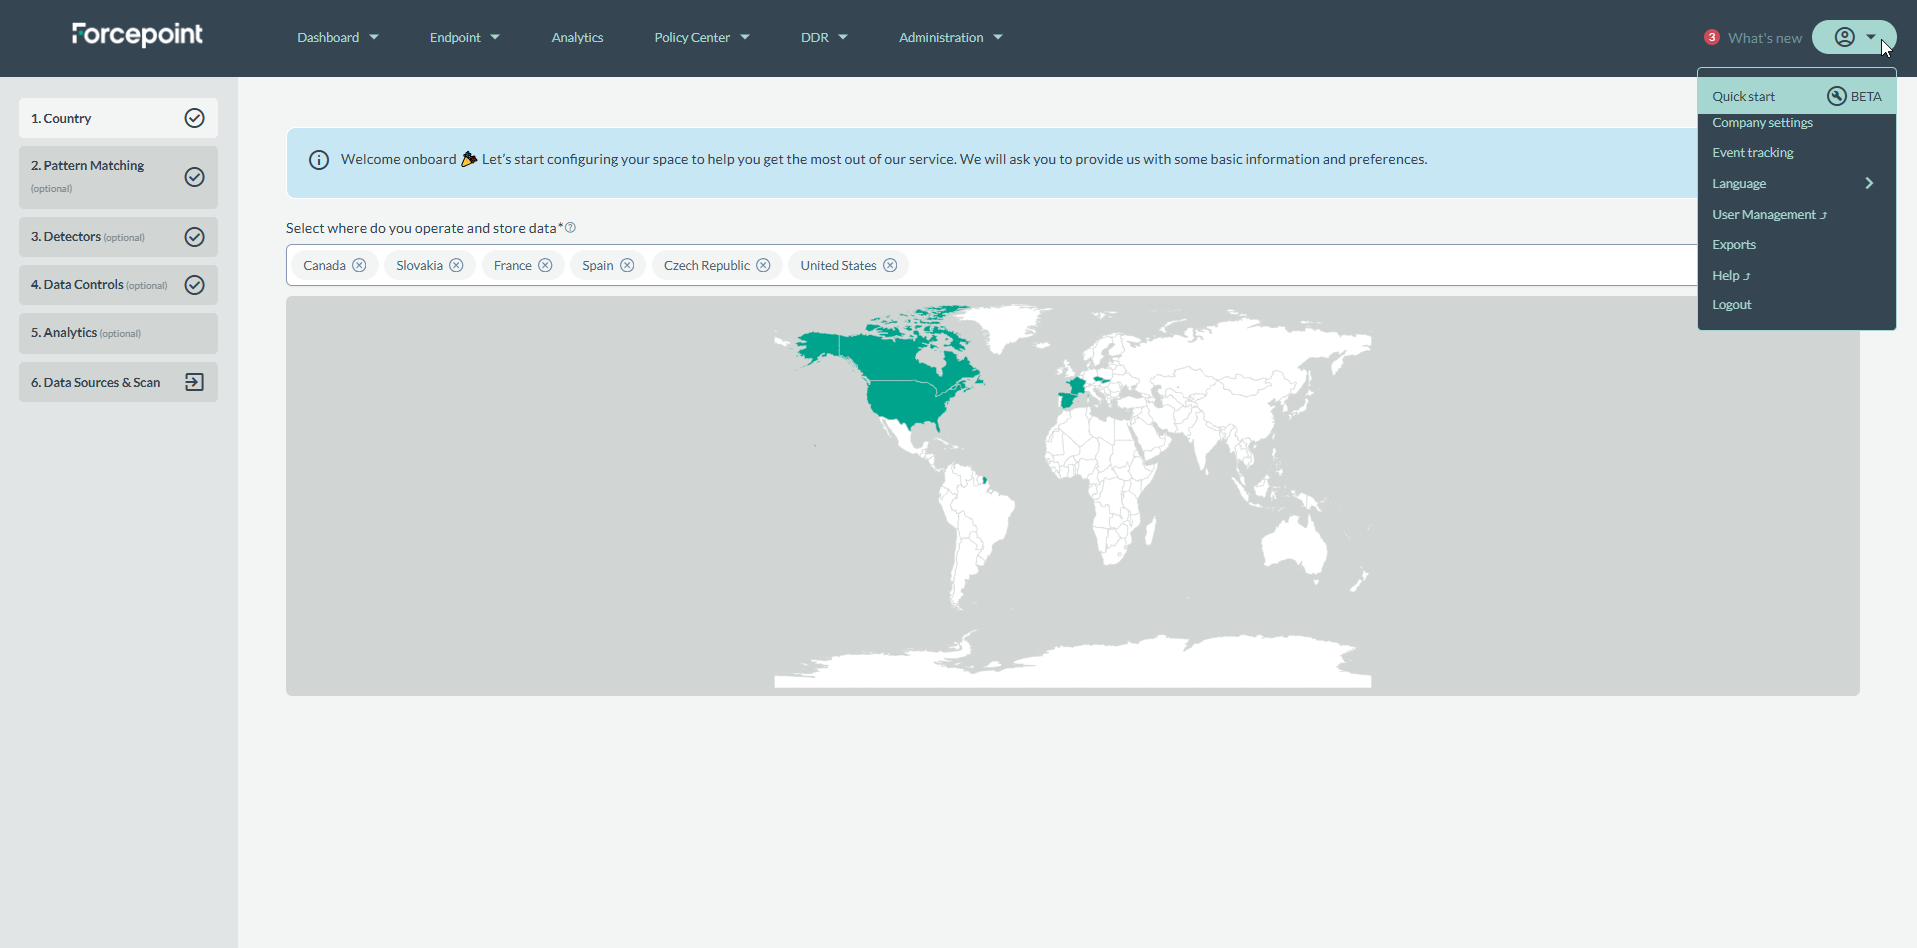Click the Detectors step checkmark icon
Image resolution: width=1917 pixels, height=948 pixels.
(x=195, y=237)
